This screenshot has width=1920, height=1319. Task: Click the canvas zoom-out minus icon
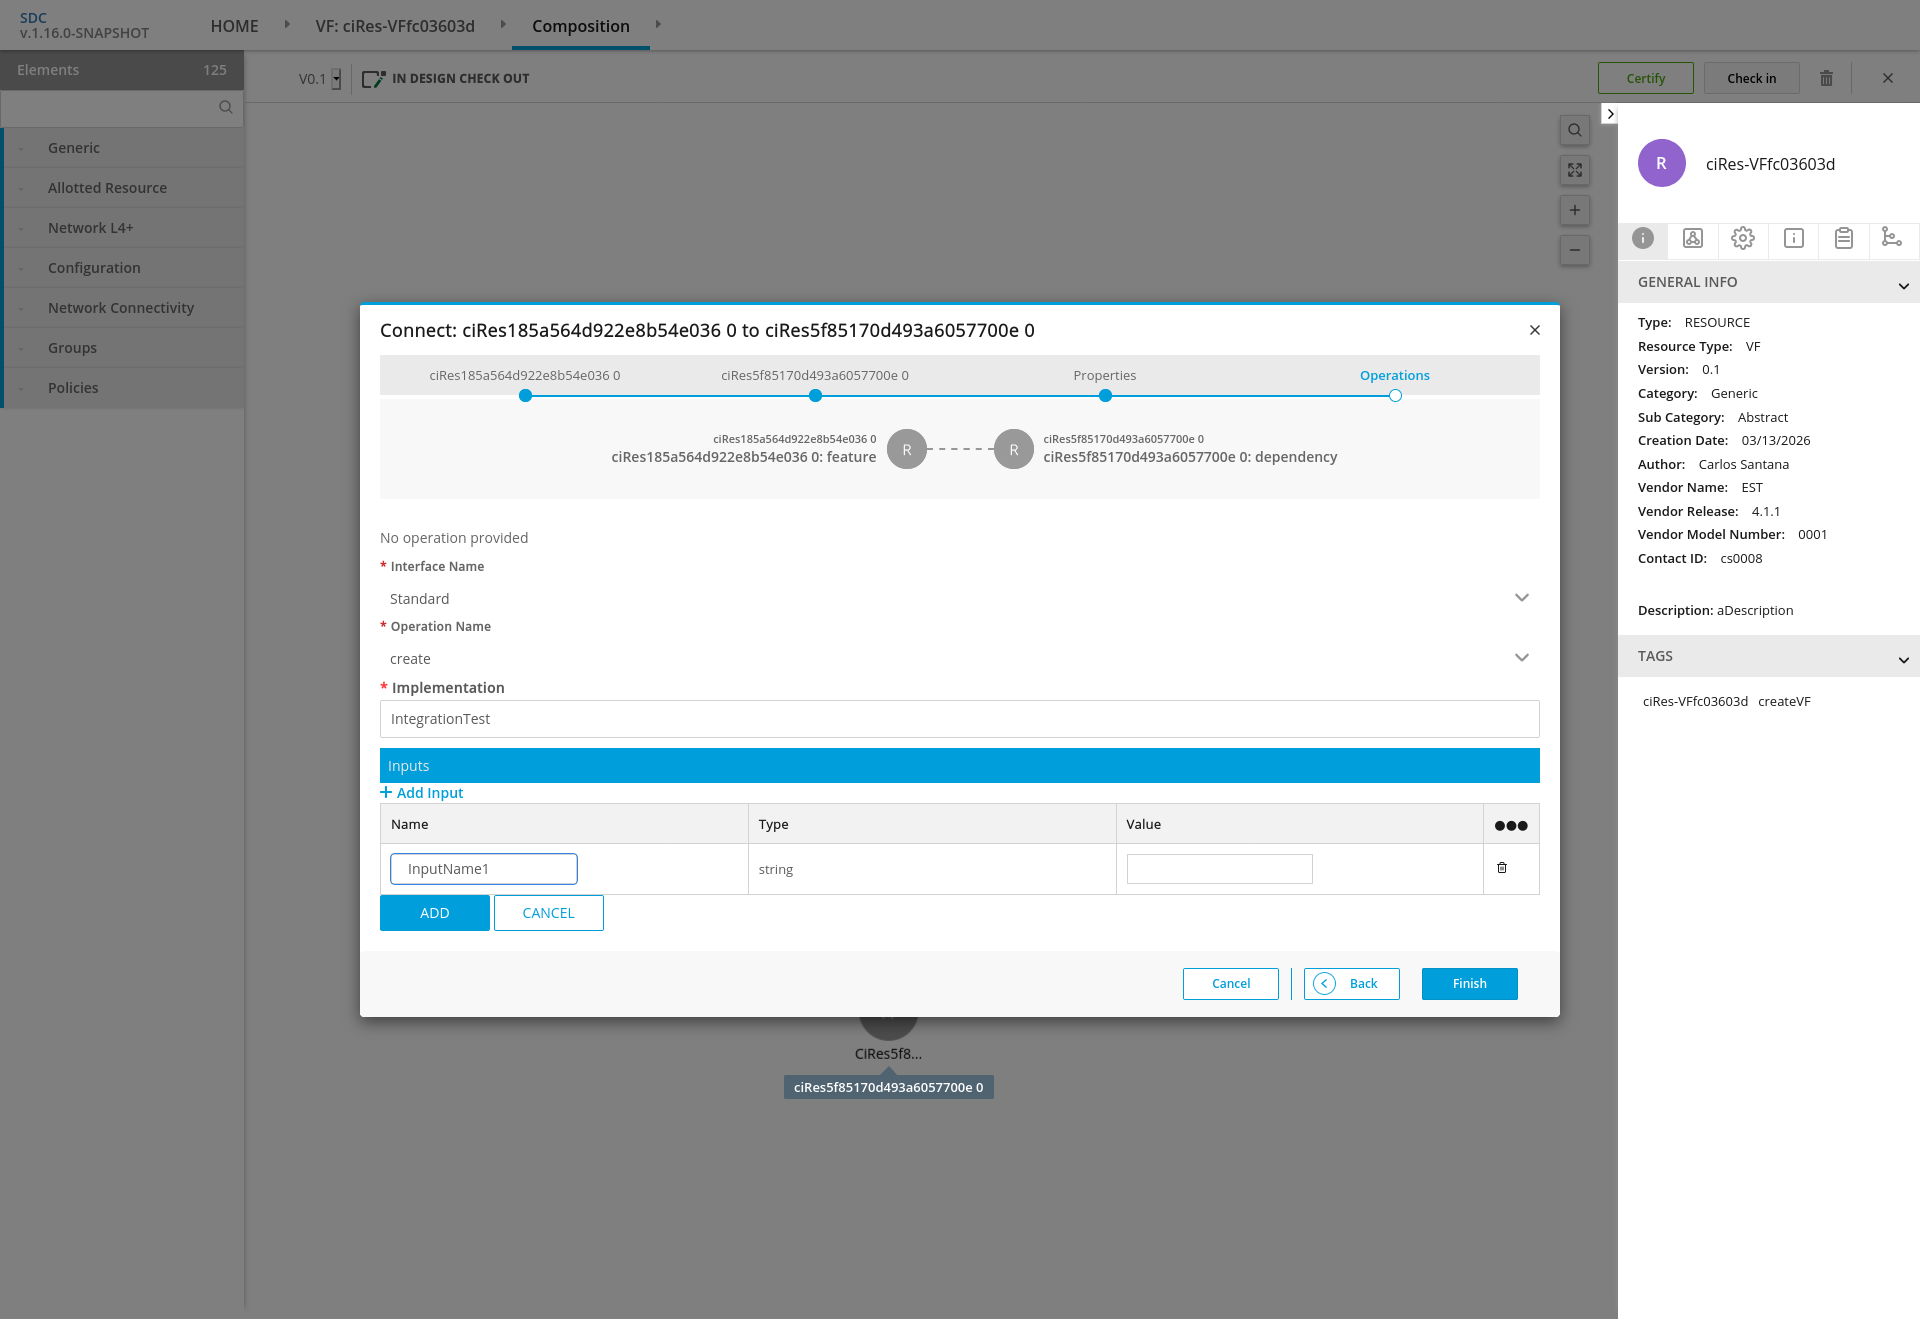[1574, 250]
